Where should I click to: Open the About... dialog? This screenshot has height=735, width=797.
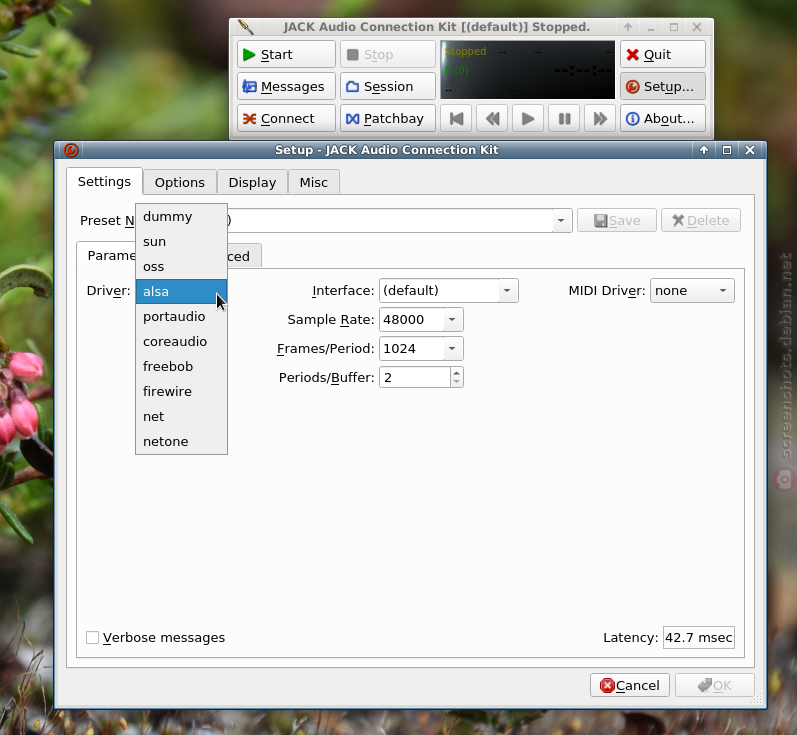click(663, 118)
